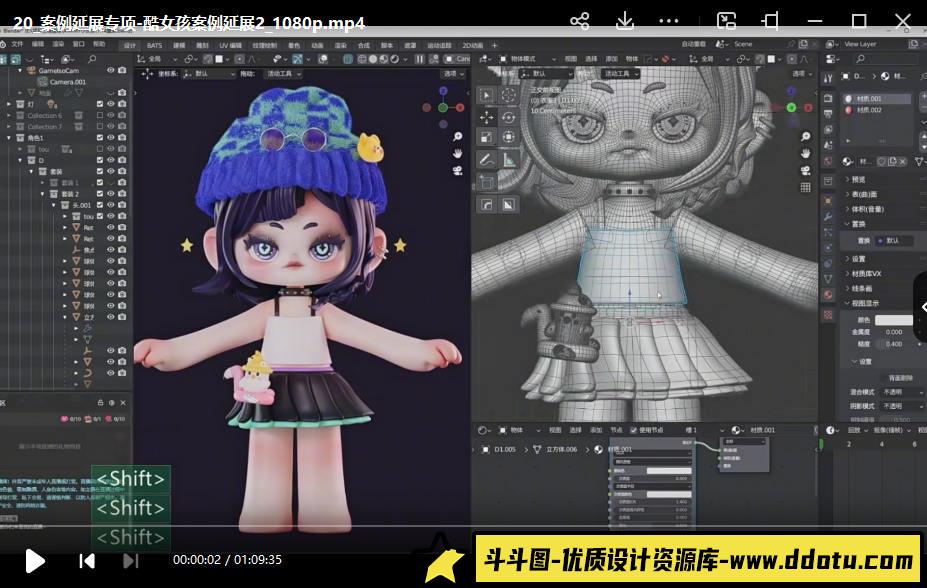Open the more options ellipsis menu
The height and width of the screenshot is (588, 927).
(x=669, y=21)
